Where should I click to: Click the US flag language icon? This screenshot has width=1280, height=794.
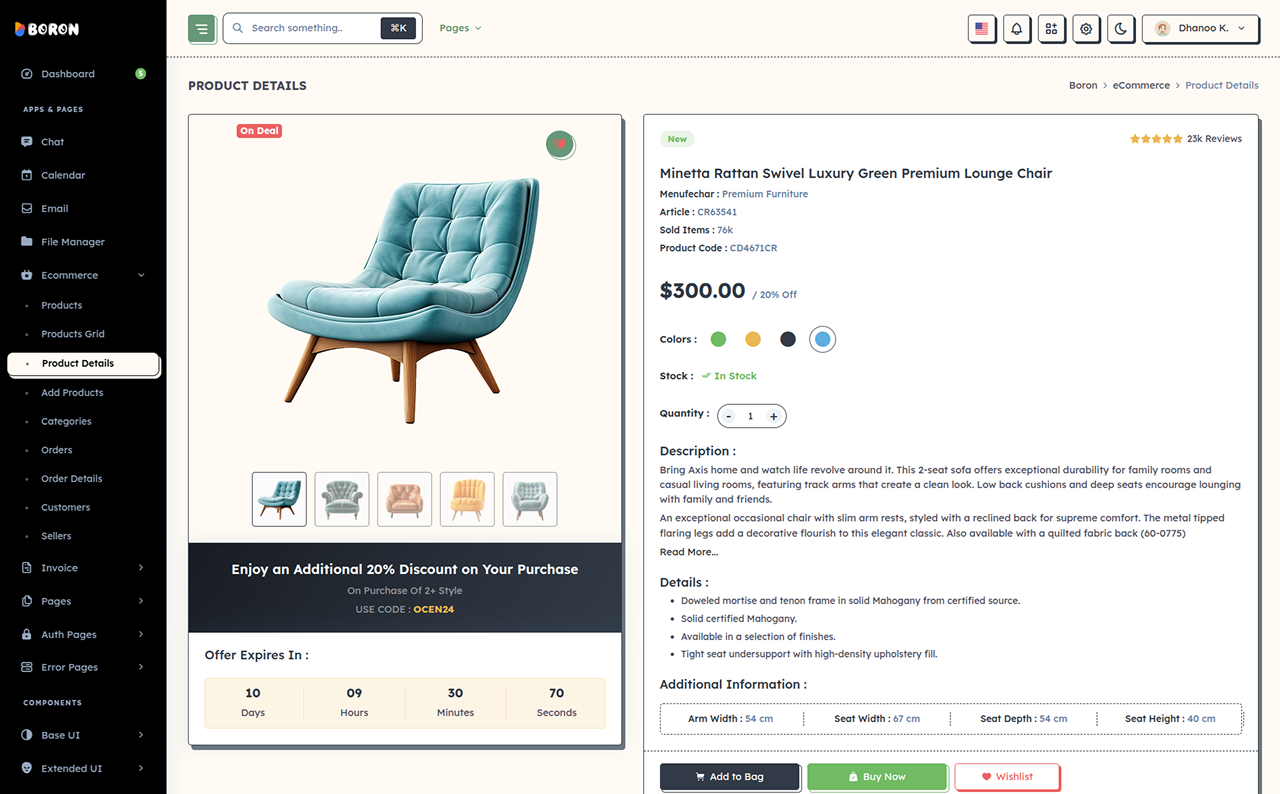pos(981,29)
